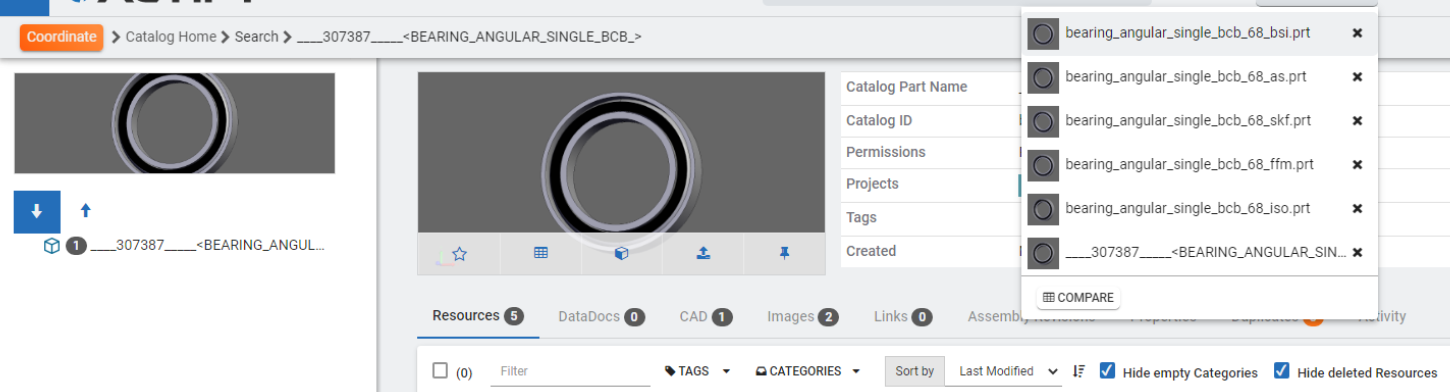Tick the select-all resources checkbox
The image size is (1450, 392).
click(440, 371)
